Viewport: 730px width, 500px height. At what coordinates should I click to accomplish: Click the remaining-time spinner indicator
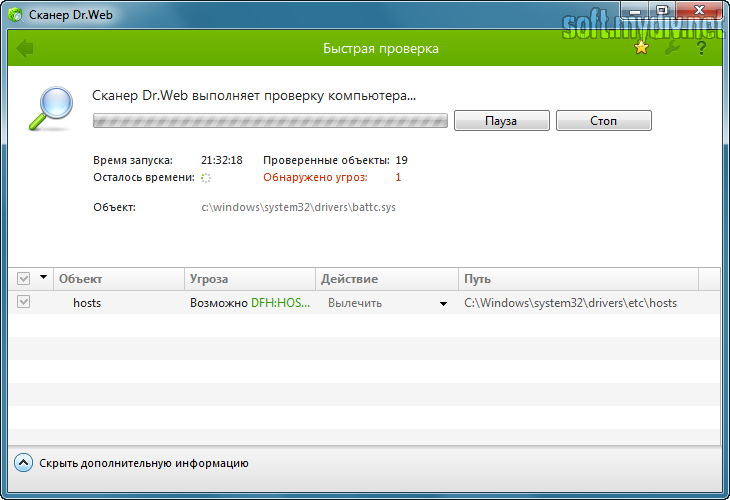206,178
